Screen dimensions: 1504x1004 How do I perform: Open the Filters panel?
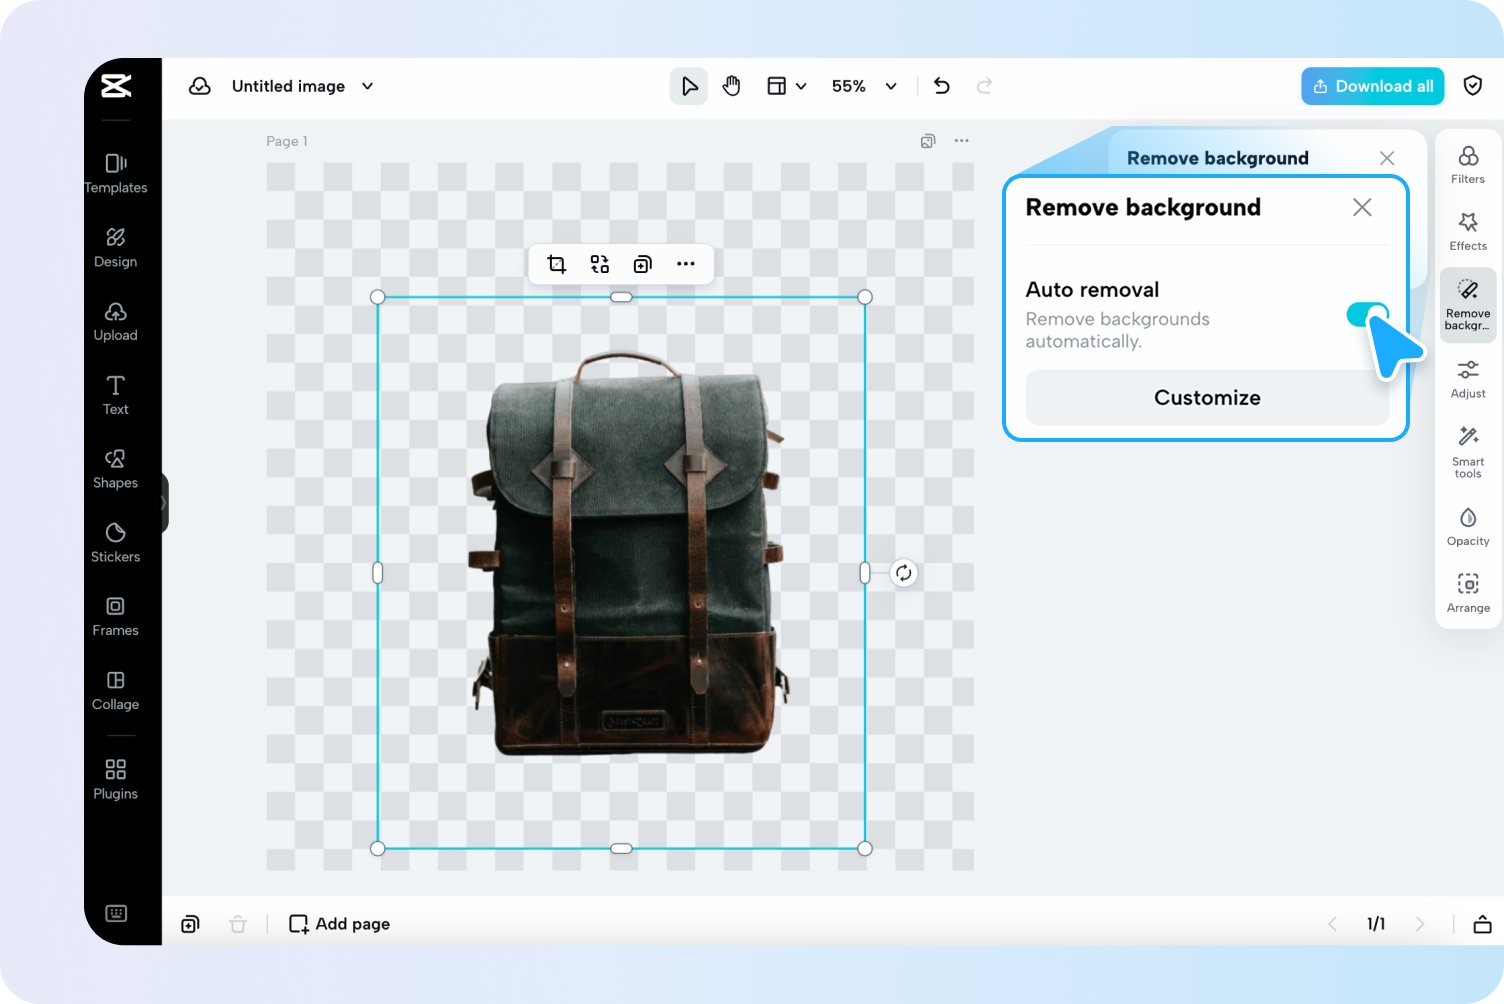pyautogui.click(x=1467, y=164)
